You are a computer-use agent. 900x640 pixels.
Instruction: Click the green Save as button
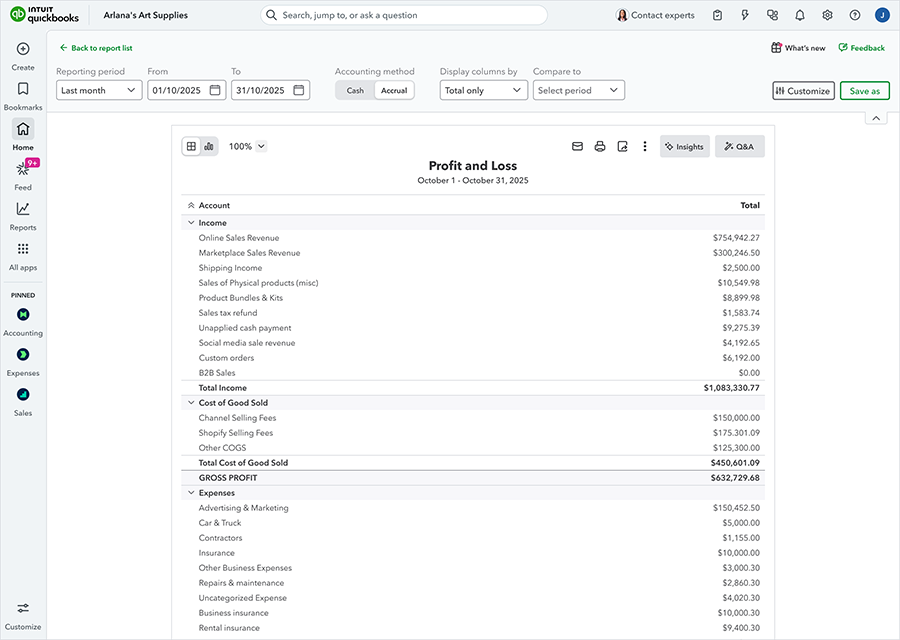[x=863, y=90]
